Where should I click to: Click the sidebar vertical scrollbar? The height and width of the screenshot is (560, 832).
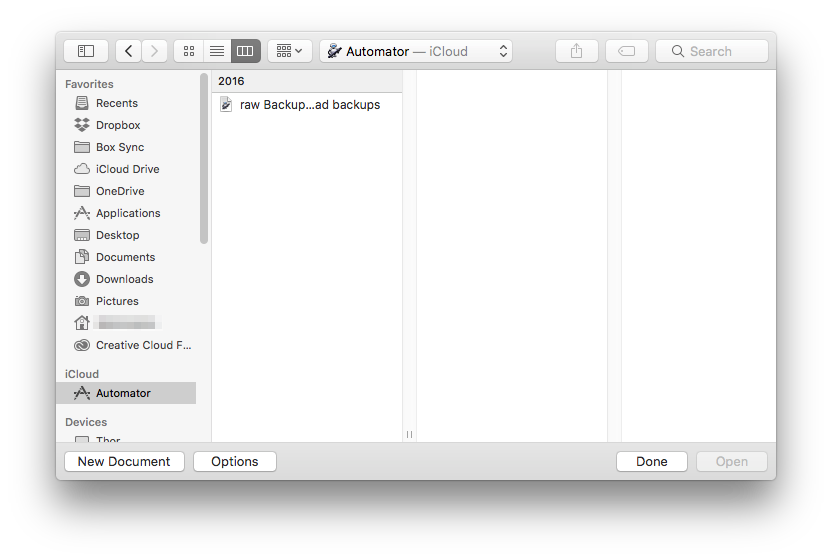(x=204, y=159)
